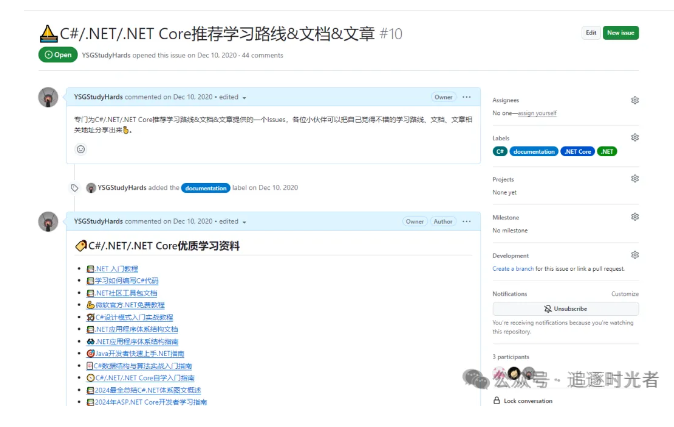Open the '.NET应用程序体系结构指南' link
The width and height of the screenshot is (674, 427).
132,341
